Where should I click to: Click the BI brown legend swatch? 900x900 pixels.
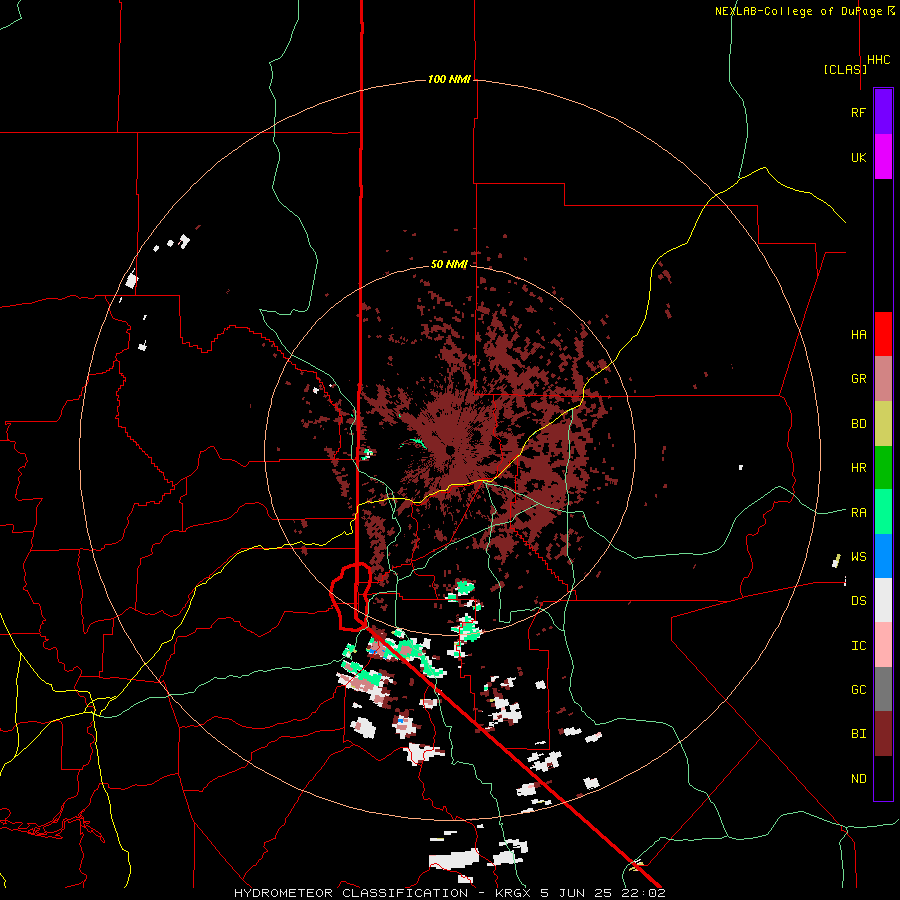pos(883,734)
